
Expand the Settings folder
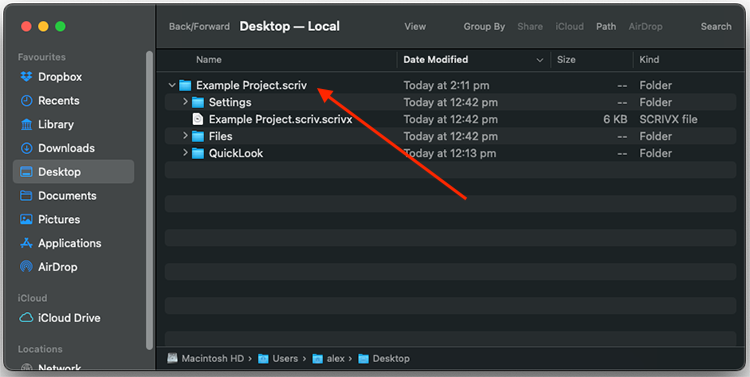click(x=185, y=102)
